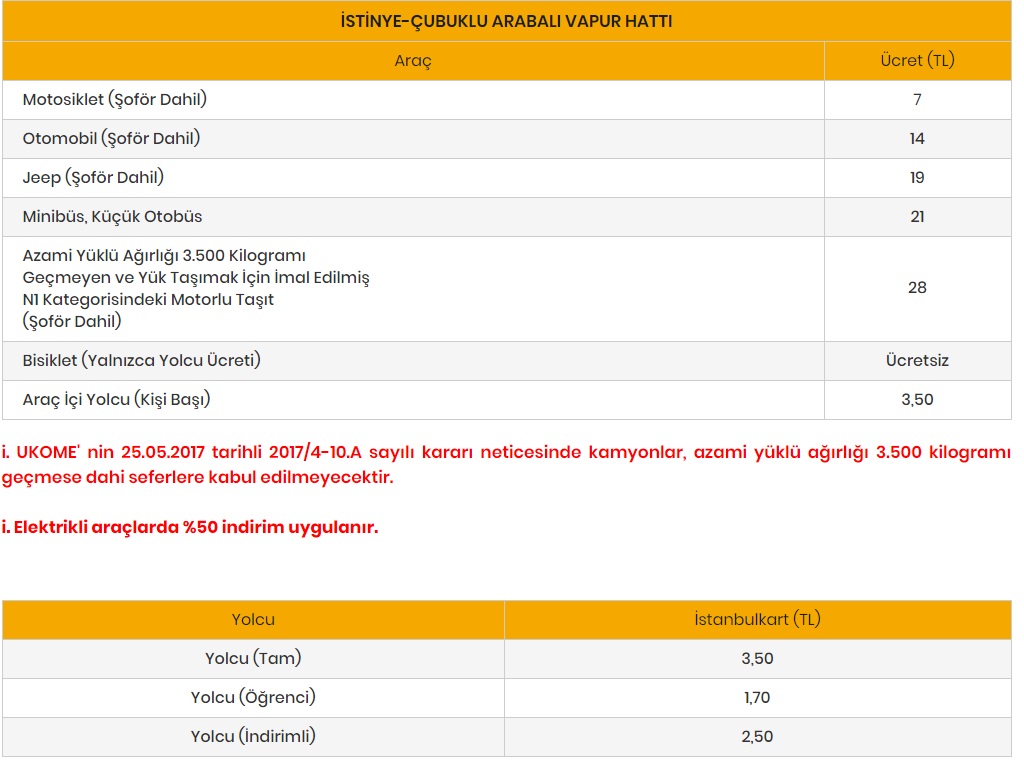
Task: Select the Otomobil (Şoför Dahil) row label
Action: pyautogui.click(x=111, y=139)
